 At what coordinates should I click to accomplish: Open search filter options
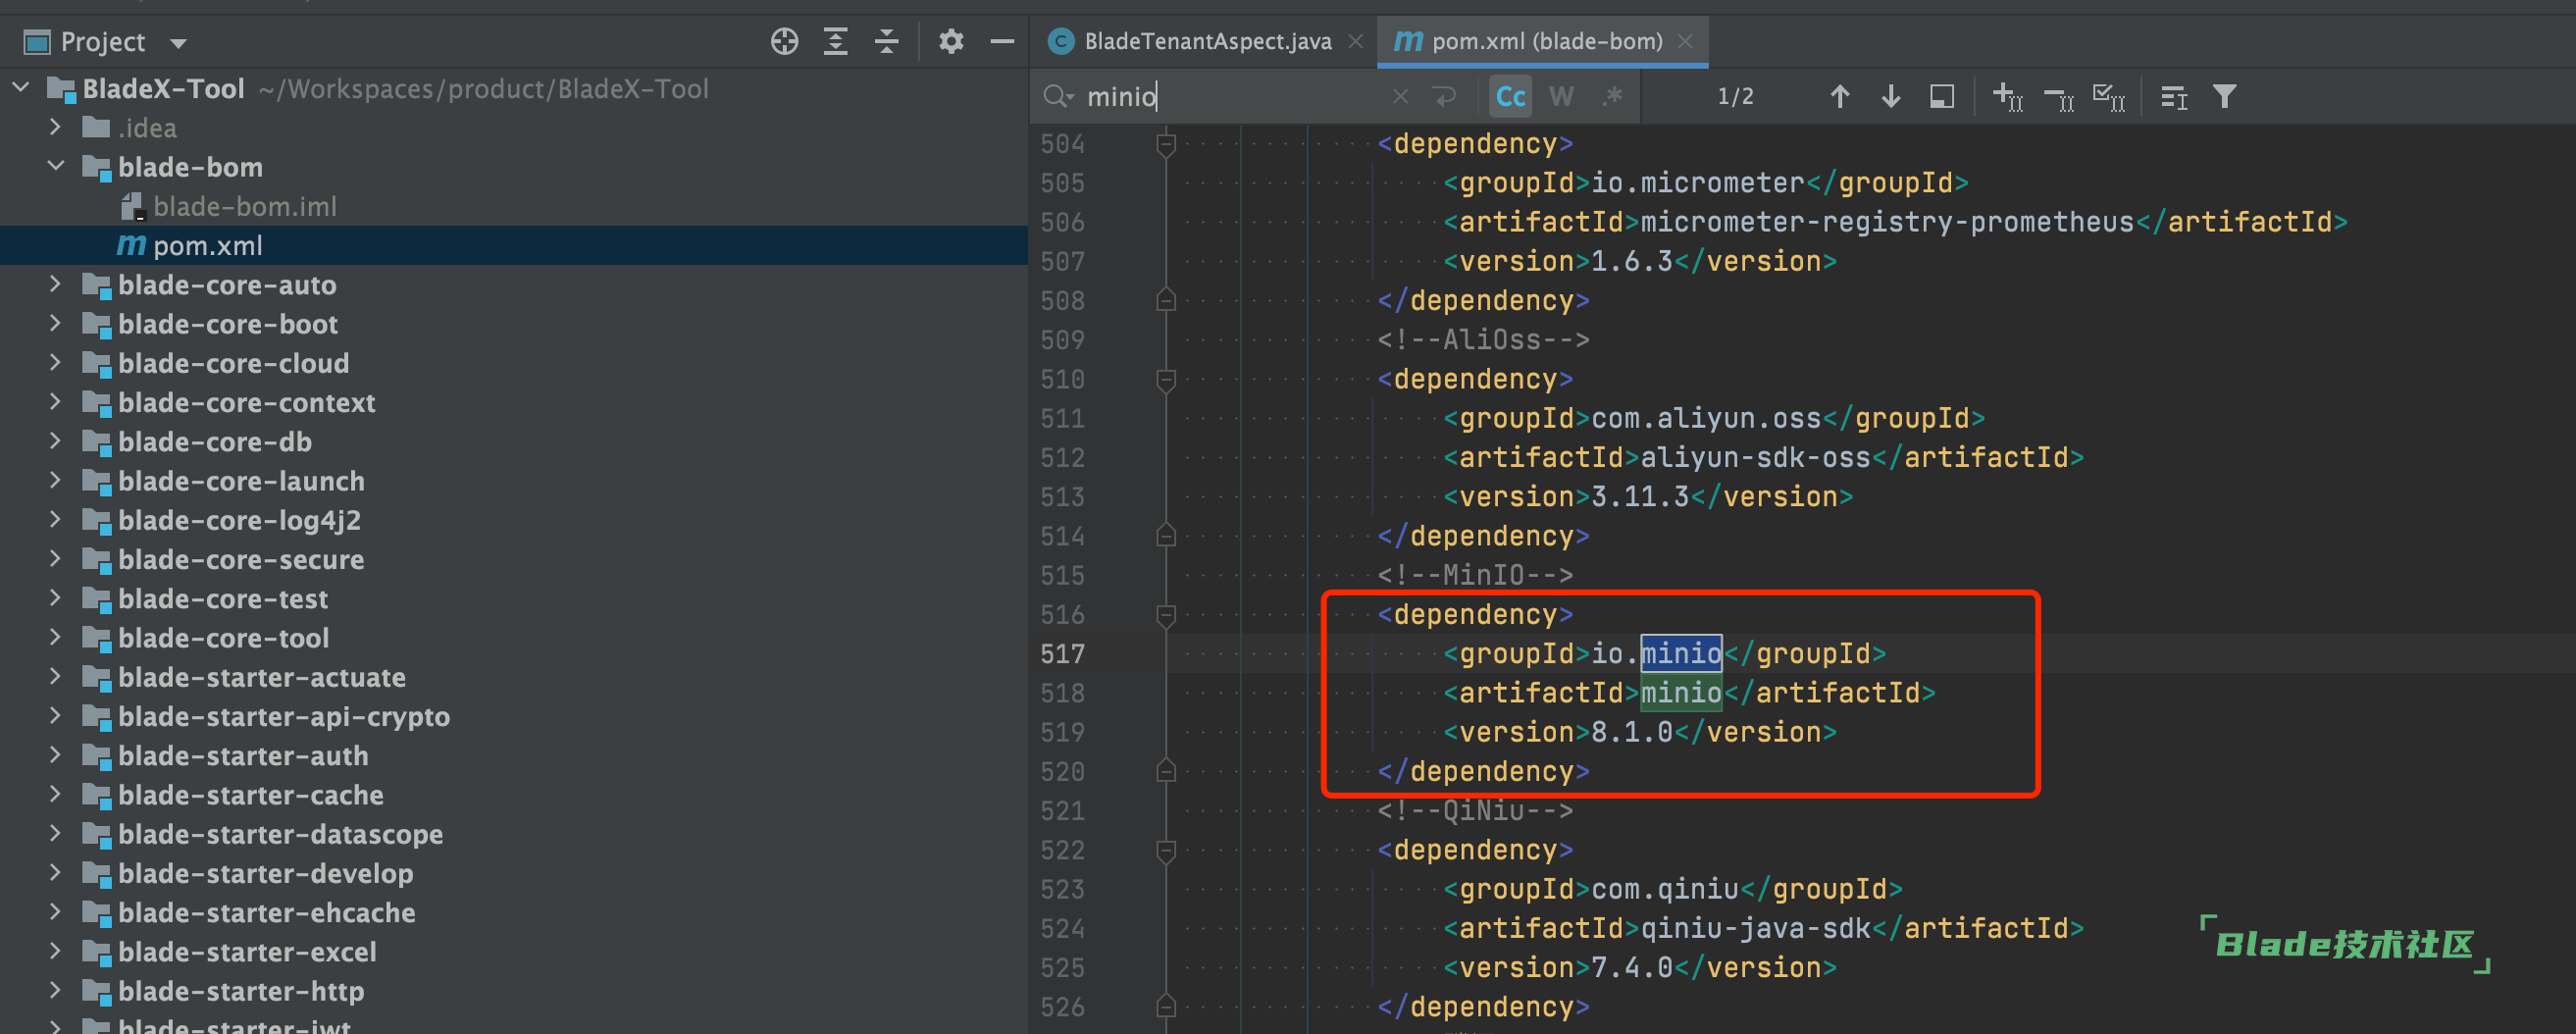[2224, 96]
